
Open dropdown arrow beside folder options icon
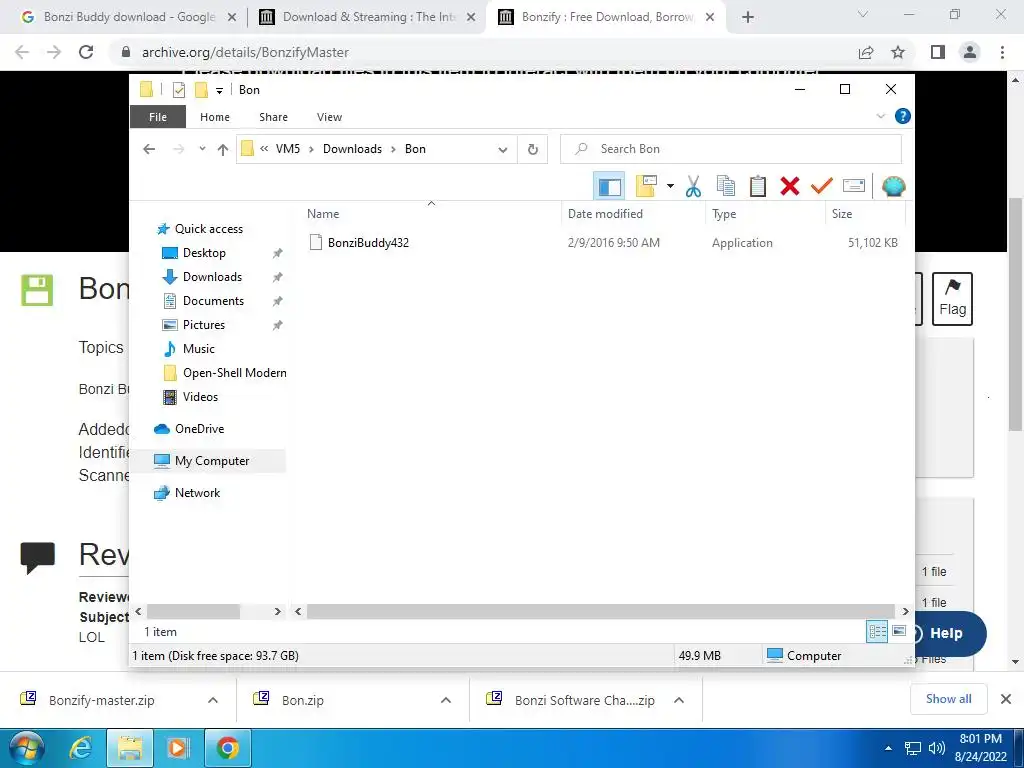pyautogui.click(x=670, y=186)
